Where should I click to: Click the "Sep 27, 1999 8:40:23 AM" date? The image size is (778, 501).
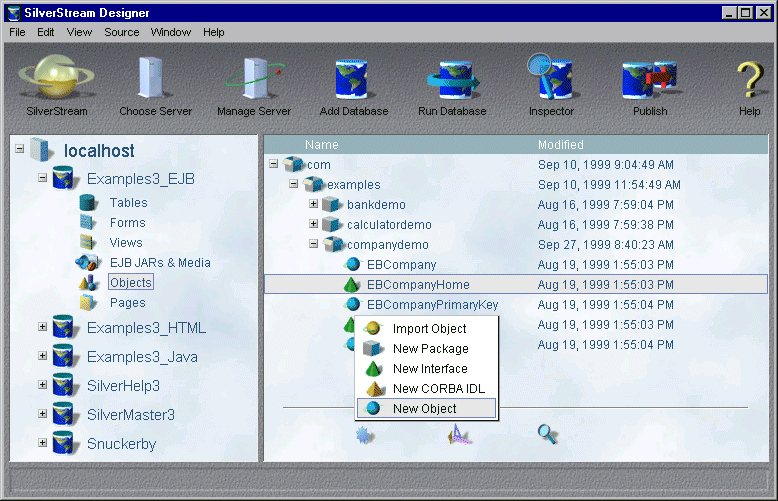pos(606,245)
